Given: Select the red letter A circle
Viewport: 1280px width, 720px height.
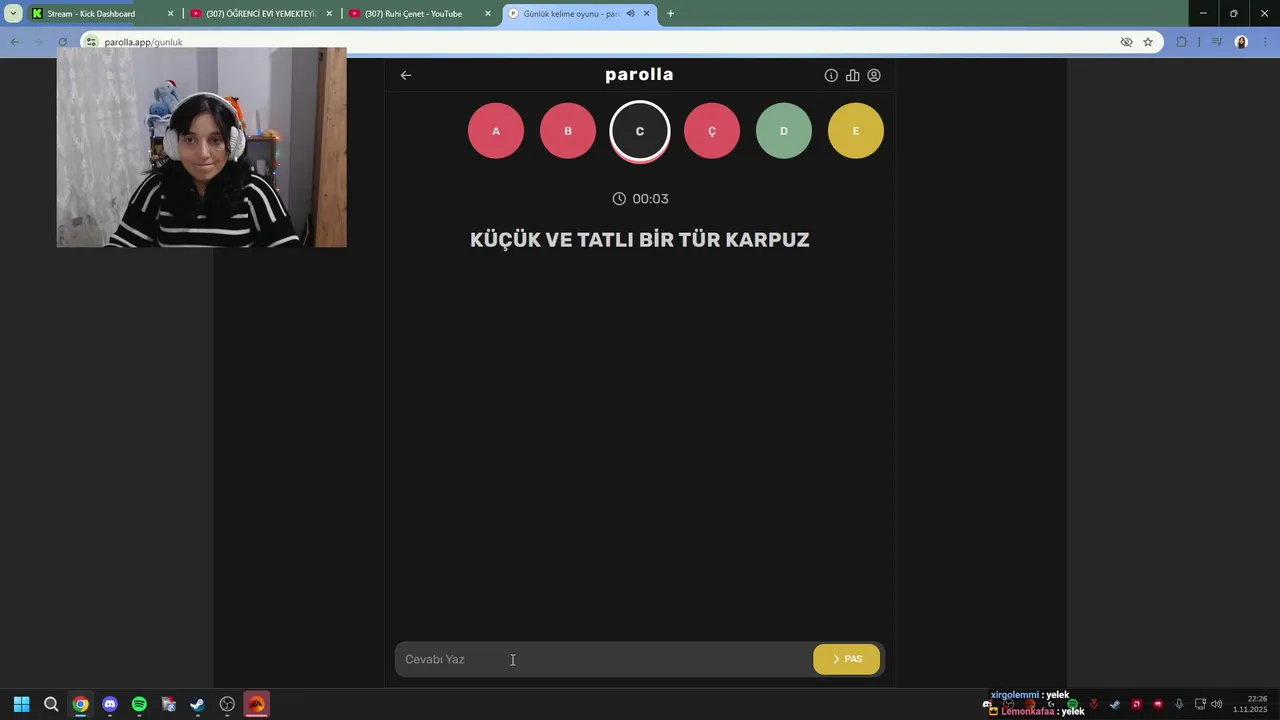Looking at the screenshot, I should pos(496,131).
